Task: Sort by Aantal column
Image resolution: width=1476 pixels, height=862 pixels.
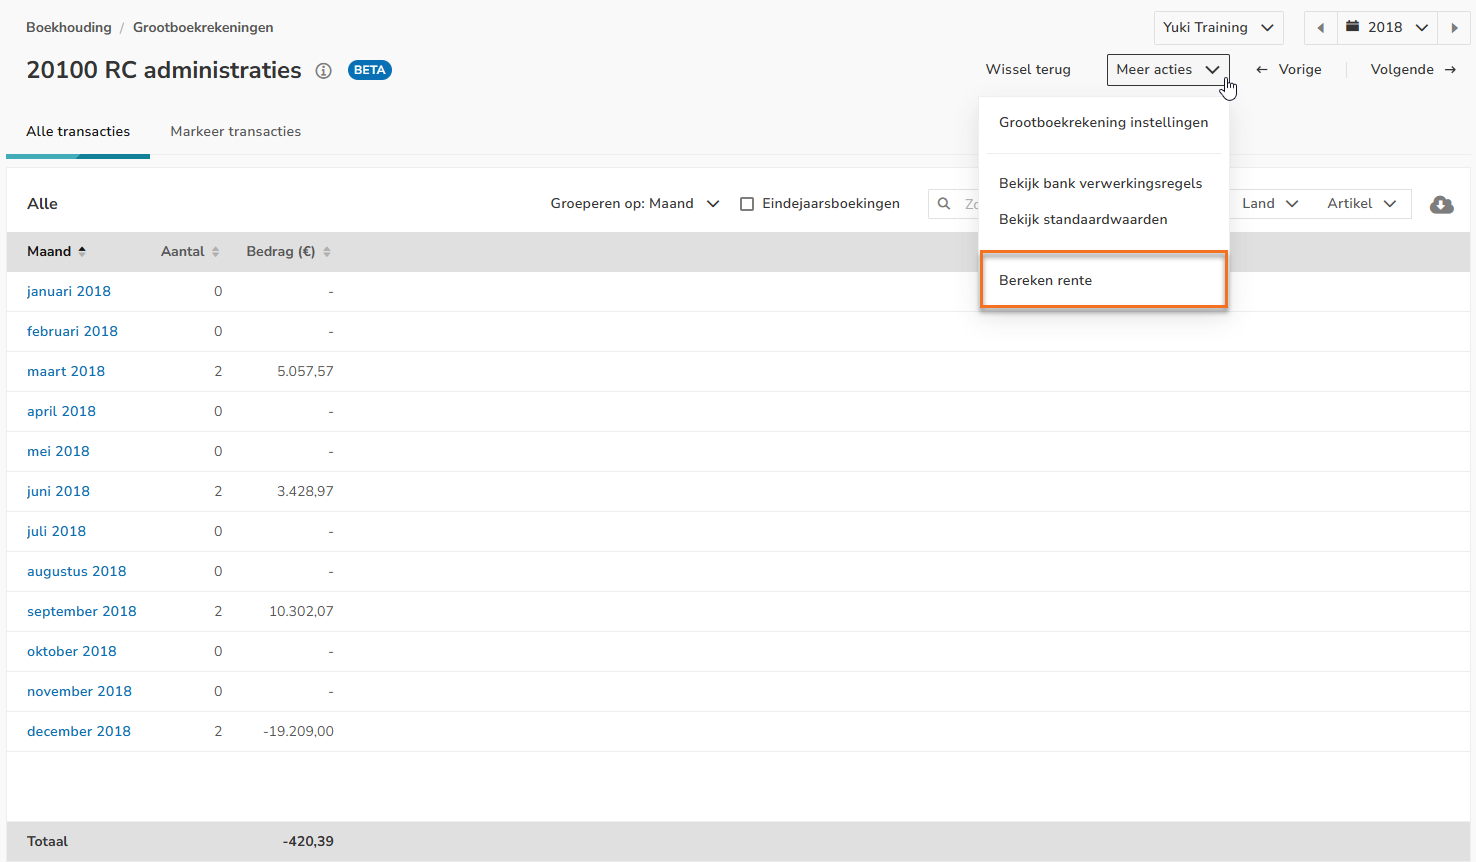Action: 189,251
